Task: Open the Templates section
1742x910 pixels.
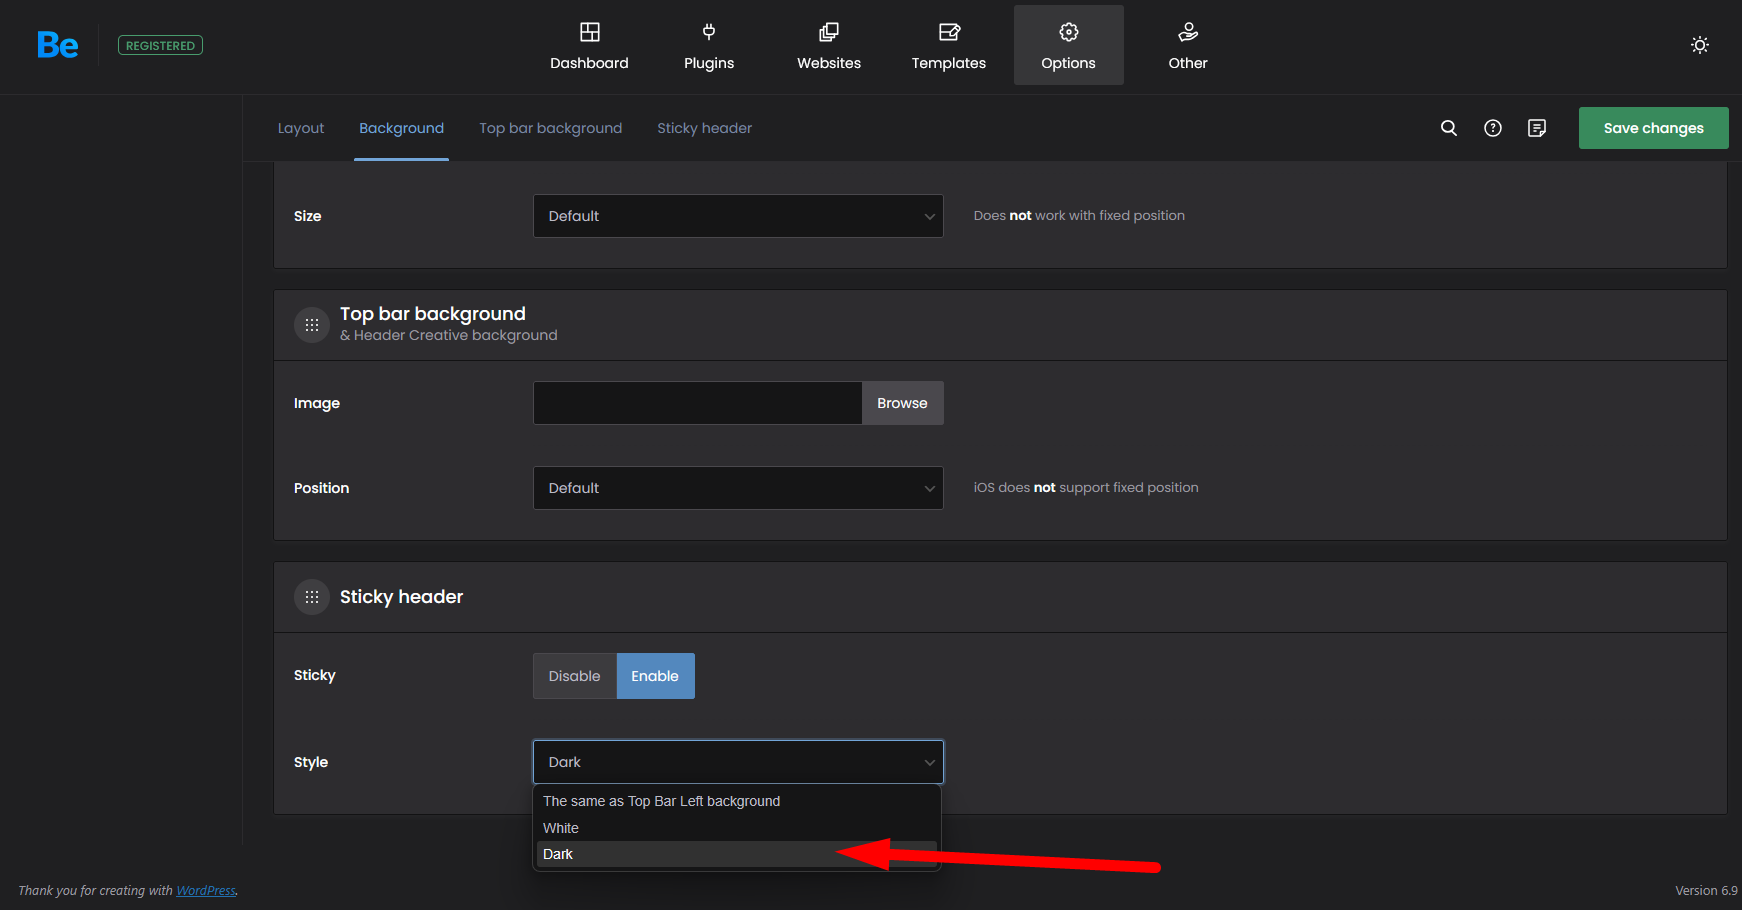Action: [948, 46]
